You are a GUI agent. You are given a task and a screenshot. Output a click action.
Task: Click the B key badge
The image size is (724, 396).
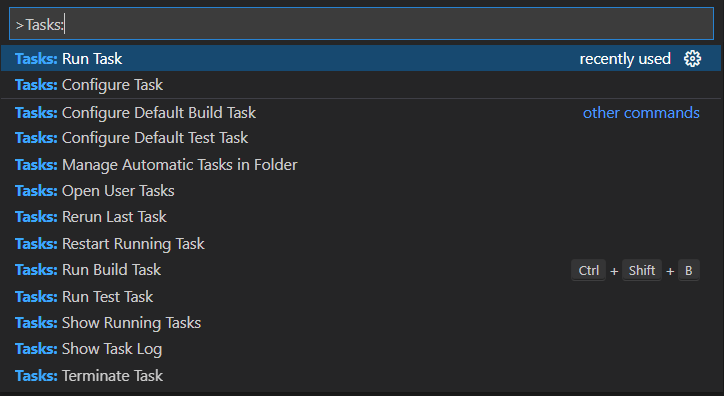point(688,270)
